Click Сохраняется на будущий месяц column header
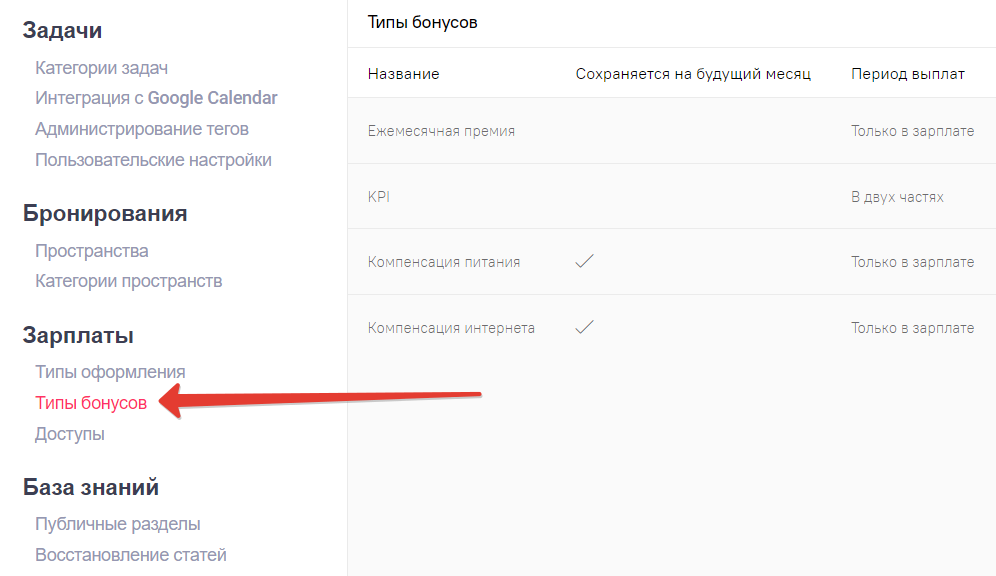The image size is (996, 576). point(693,74)
